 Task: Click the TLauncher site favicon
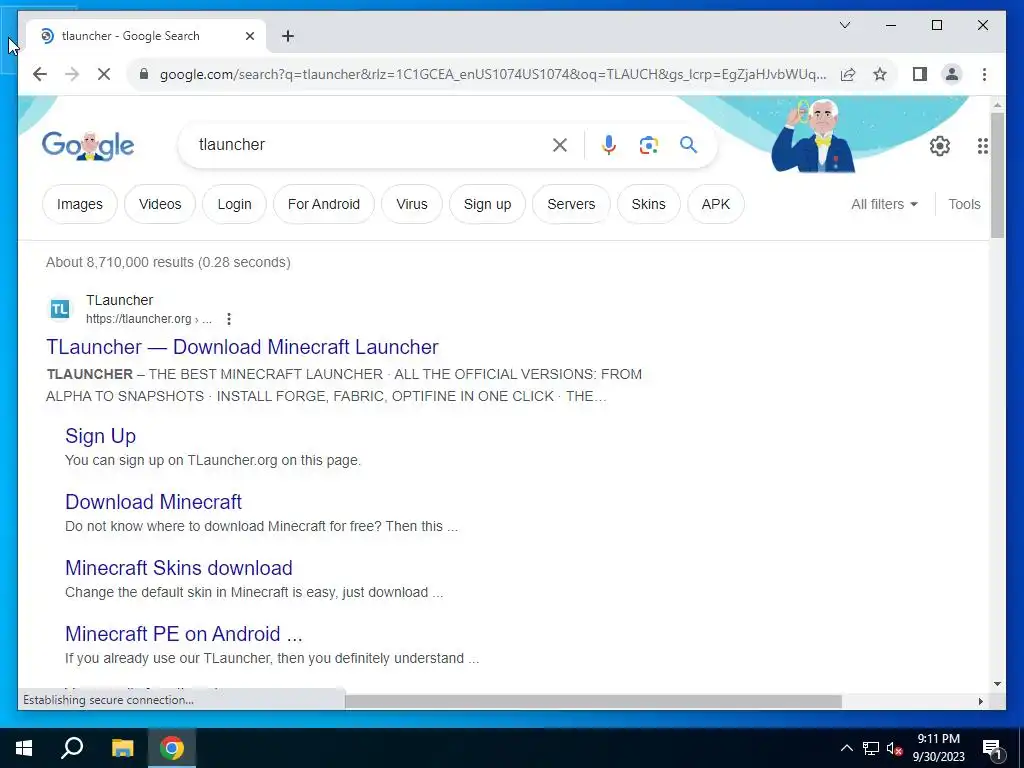click(60, 309)
